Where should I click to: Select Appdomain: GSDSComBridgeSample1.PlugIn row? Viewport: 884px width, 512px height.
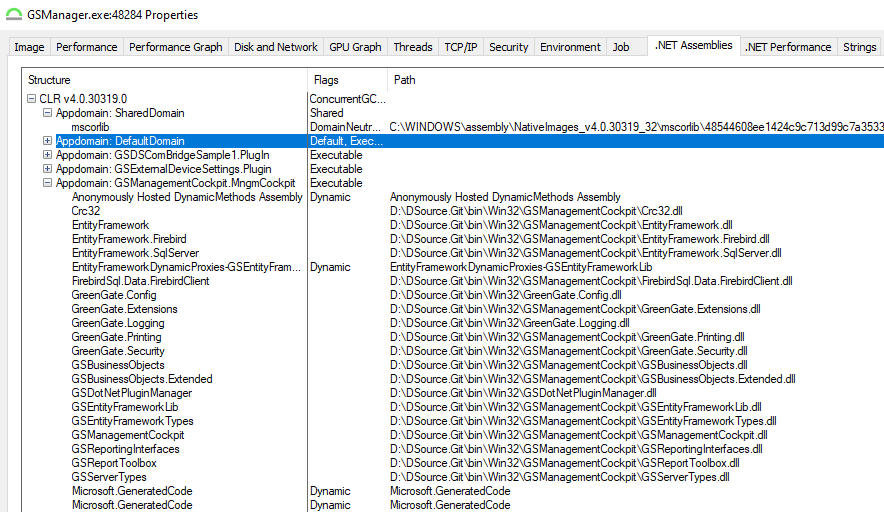click(162, 155)
